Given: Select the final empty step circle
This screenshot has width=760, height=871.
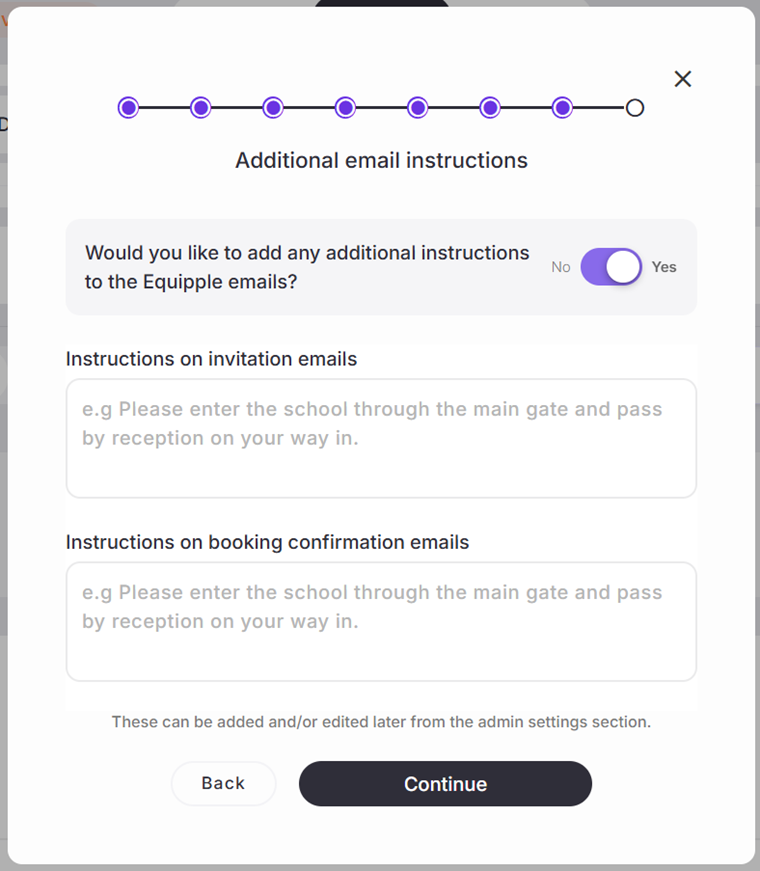Looking at the screenshot, I should (635, 108).
